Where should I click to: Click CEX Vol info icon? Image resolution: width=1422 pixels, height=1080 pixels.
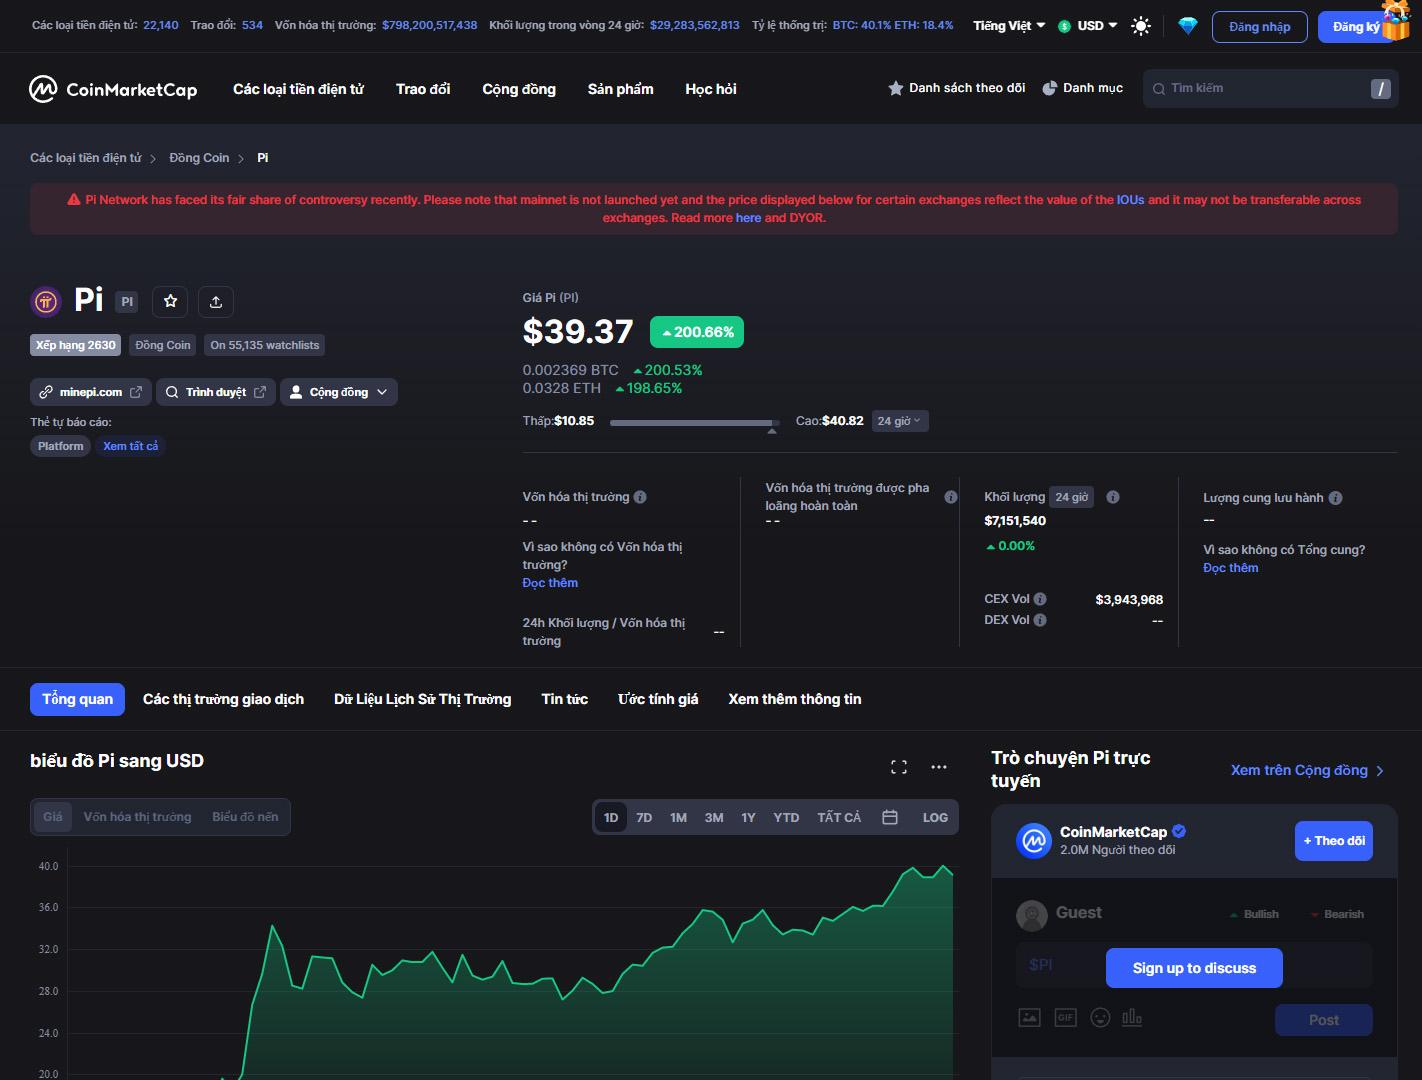pos(1040,599)
